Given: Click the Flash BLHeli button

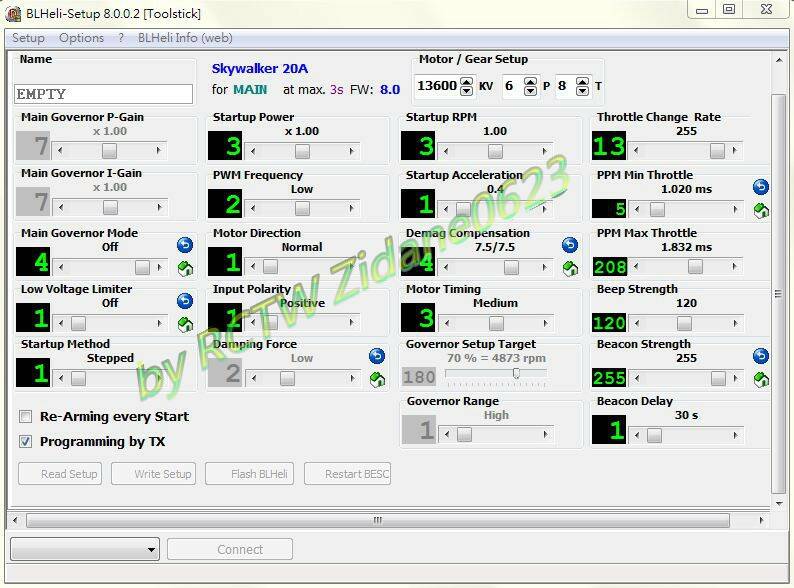Looking at the screenshot, I should click(249, 474).
